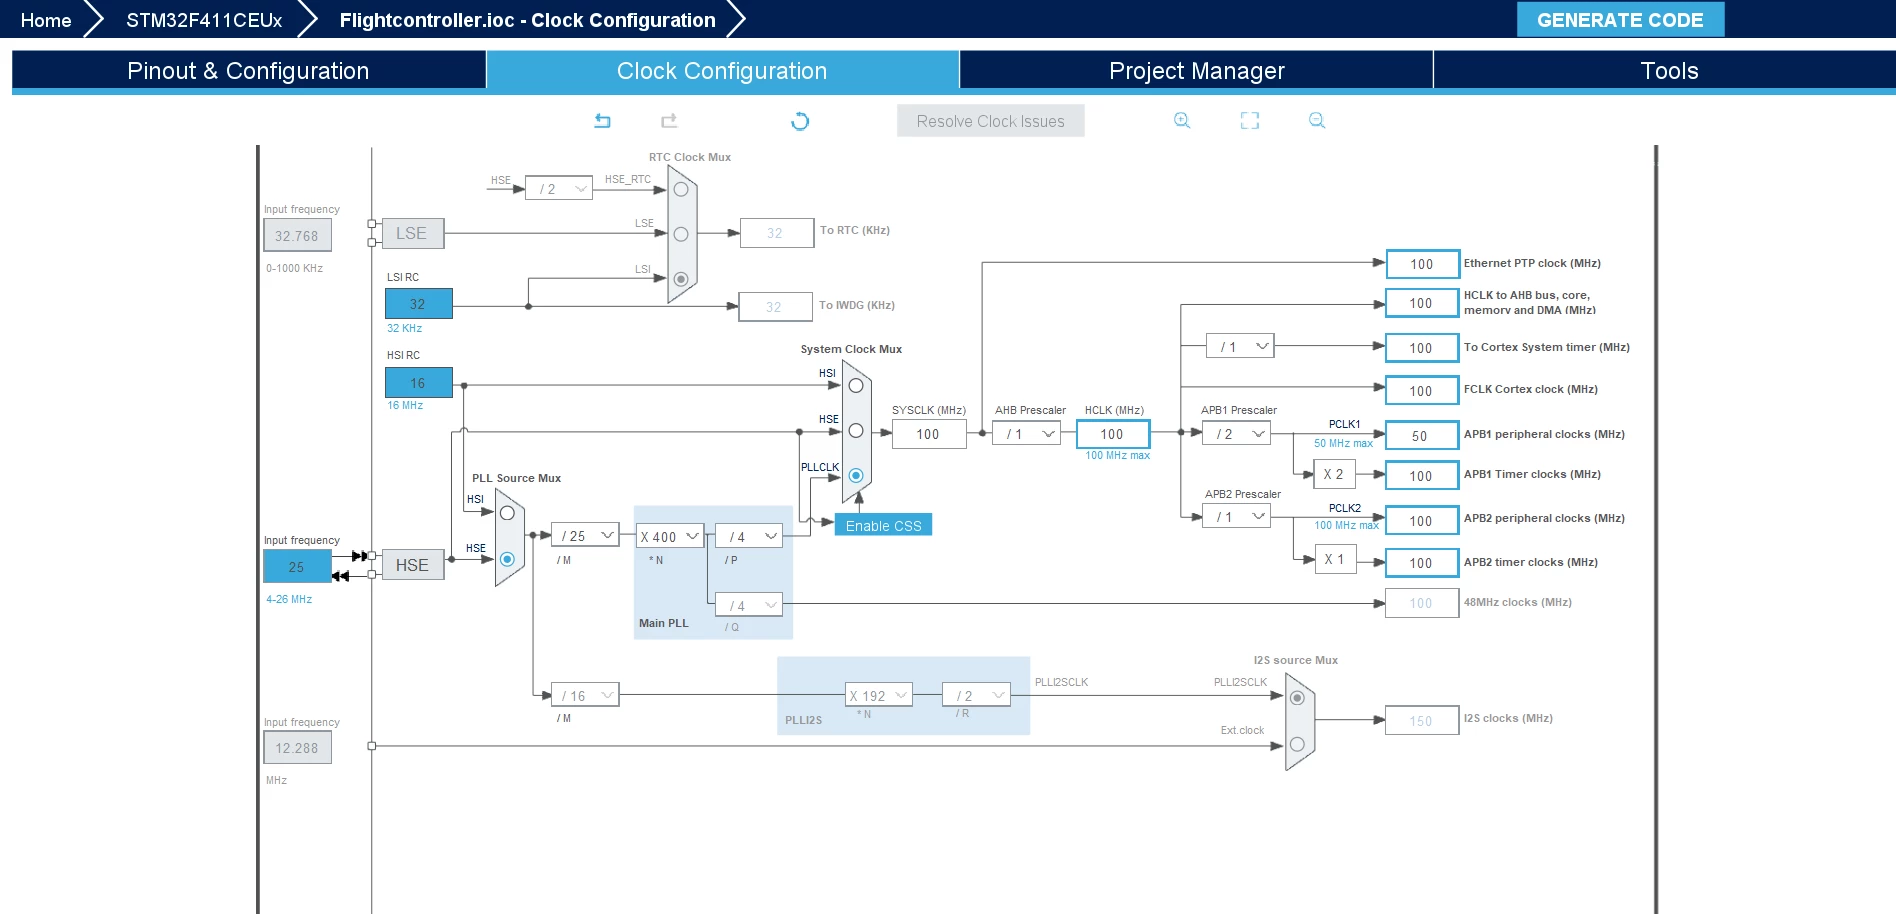The height and width of the screenshot is (914, 1896).
Task: Edit the HCLK (MHz) value field
Action: tap(1113, 434)
